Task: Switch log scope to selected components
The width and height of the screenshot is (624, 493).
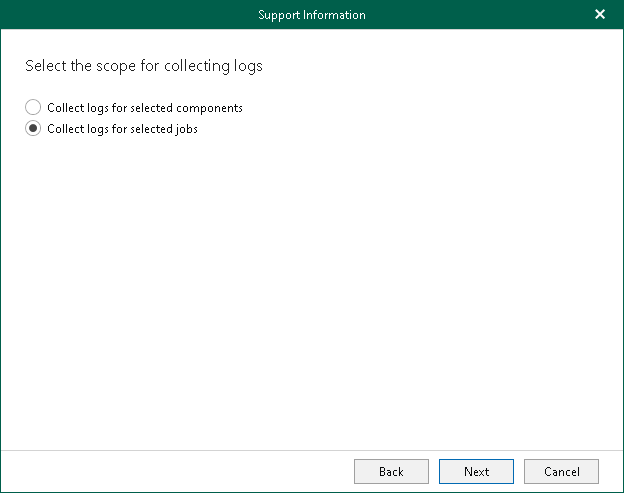Action: point(33,107)
